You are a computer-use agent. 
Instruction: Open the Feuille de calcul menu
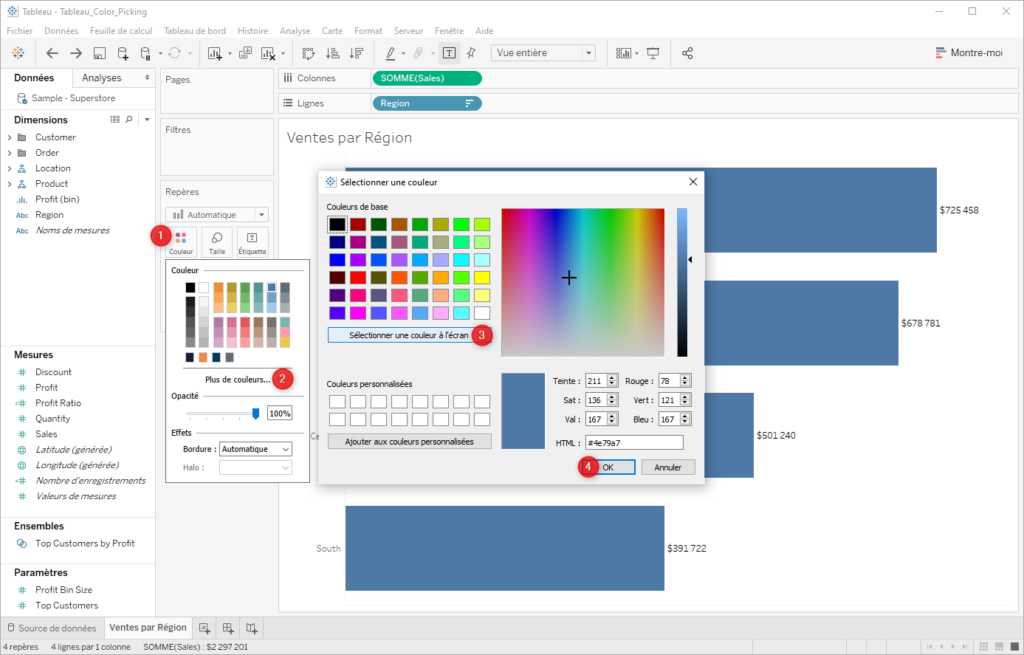click(x=121, y=31)
